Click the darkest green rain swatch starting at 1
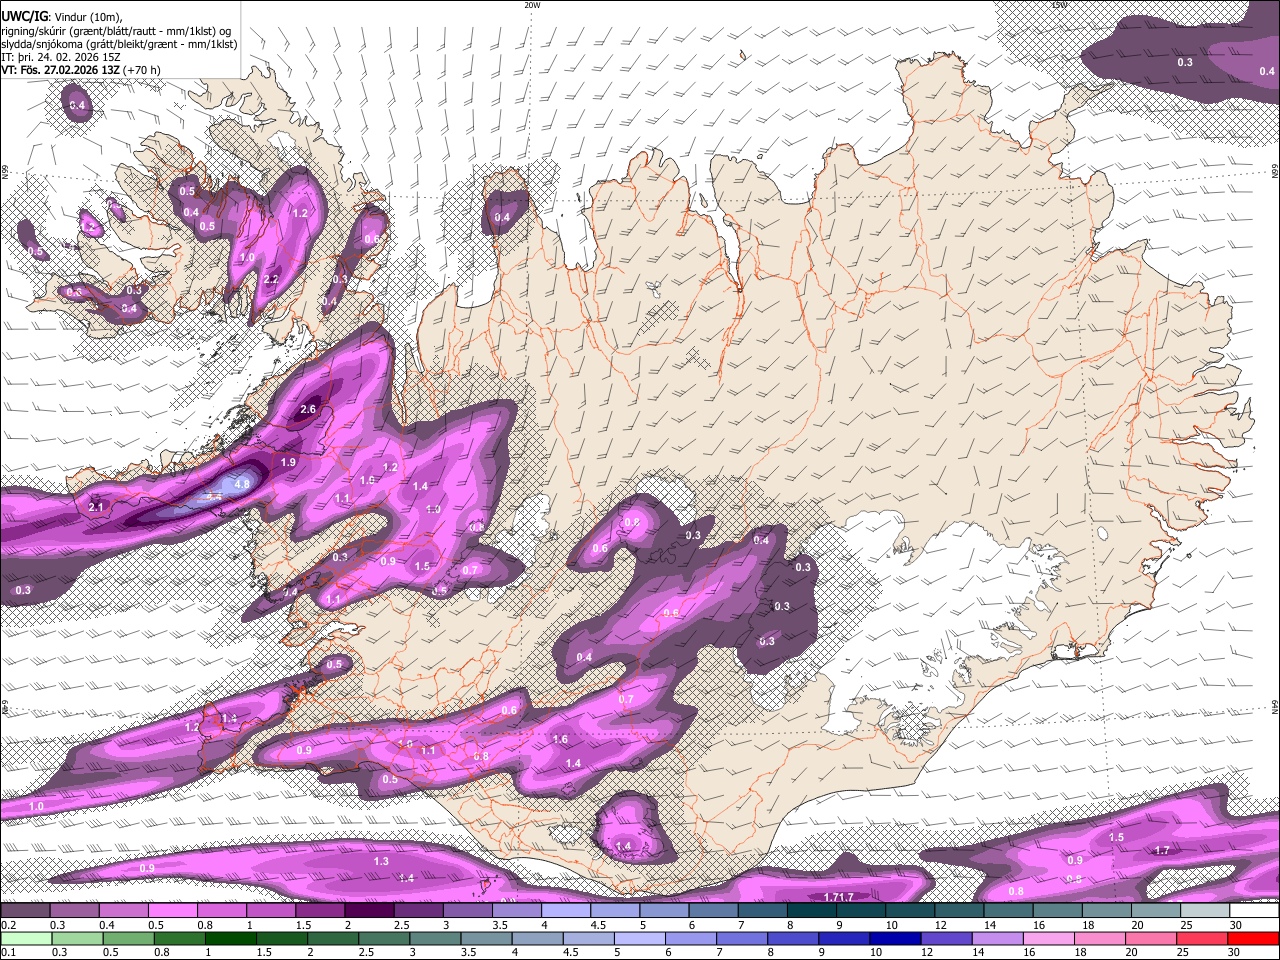1280x960 pixels. coord(230,938)
